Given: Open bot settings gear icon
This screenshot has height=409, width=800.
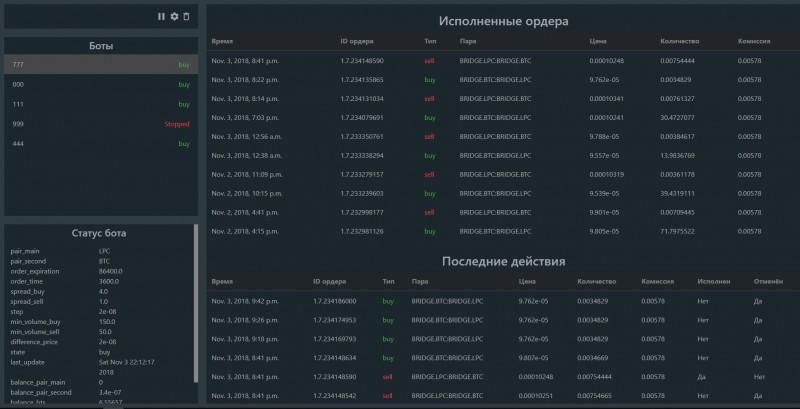Looking at the screenshot, I should click(x=174, y=17).
